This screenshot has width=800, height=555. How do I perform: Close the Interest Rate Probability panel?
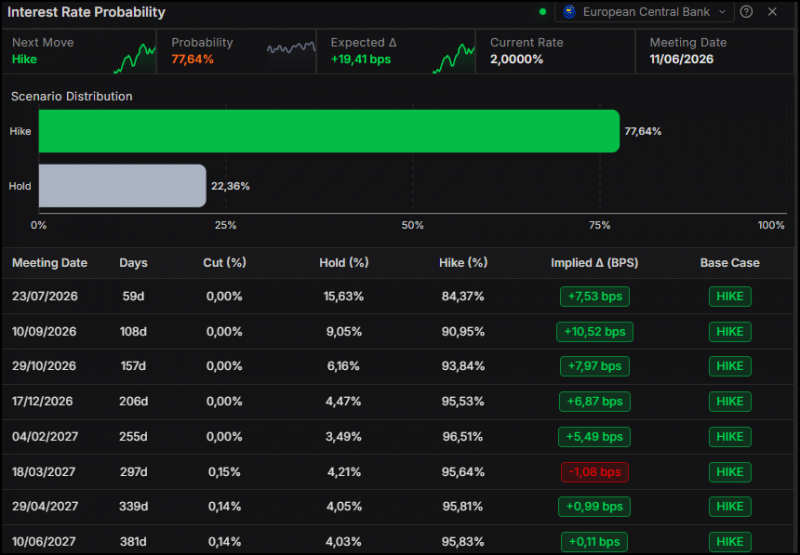(772, 12)
